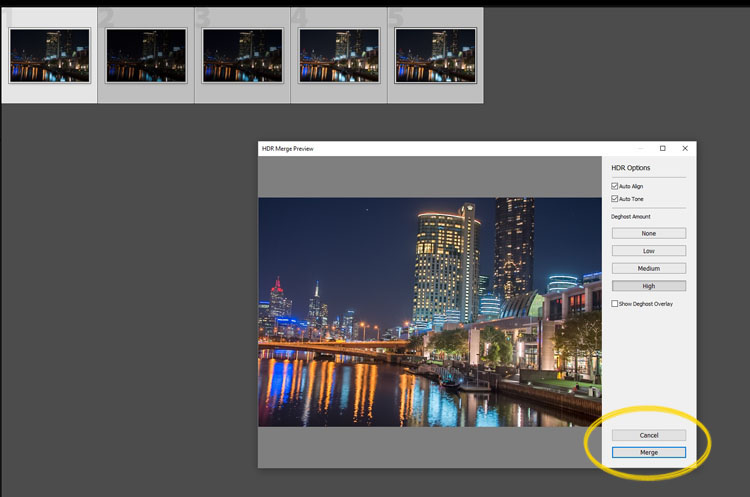Select High deghost amount

pos(648,286)
